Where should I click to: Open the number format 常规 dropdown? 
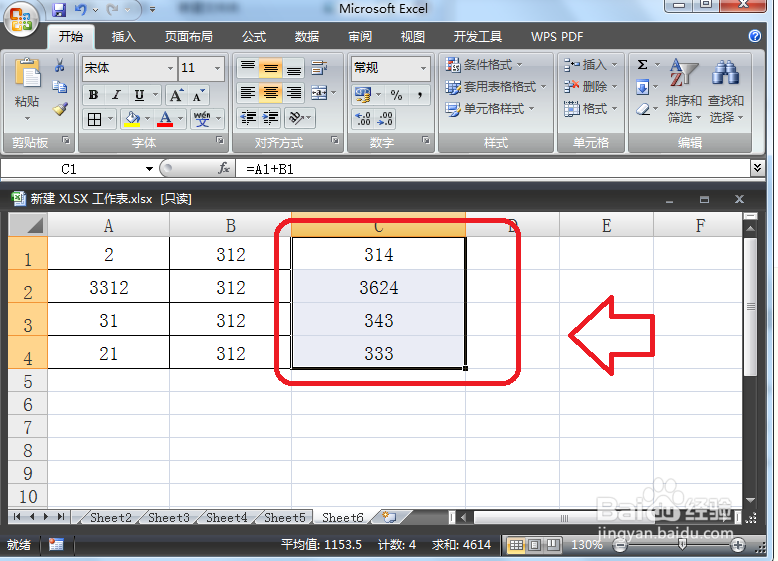click(423, 68)
